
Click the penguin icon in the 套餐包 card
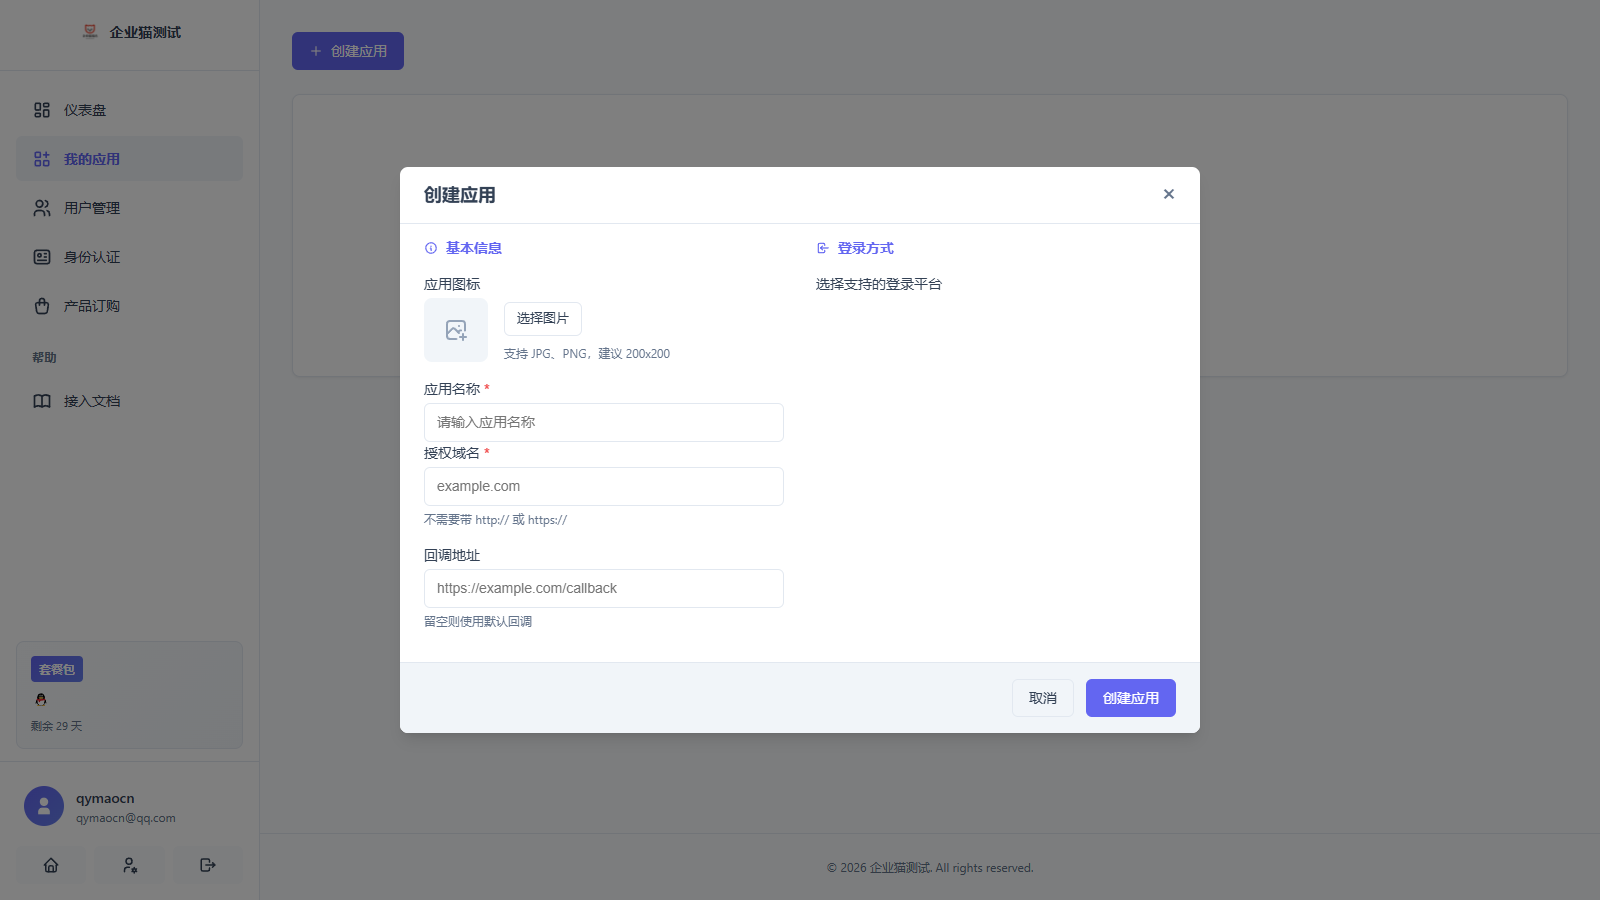(x=41, y=700)
